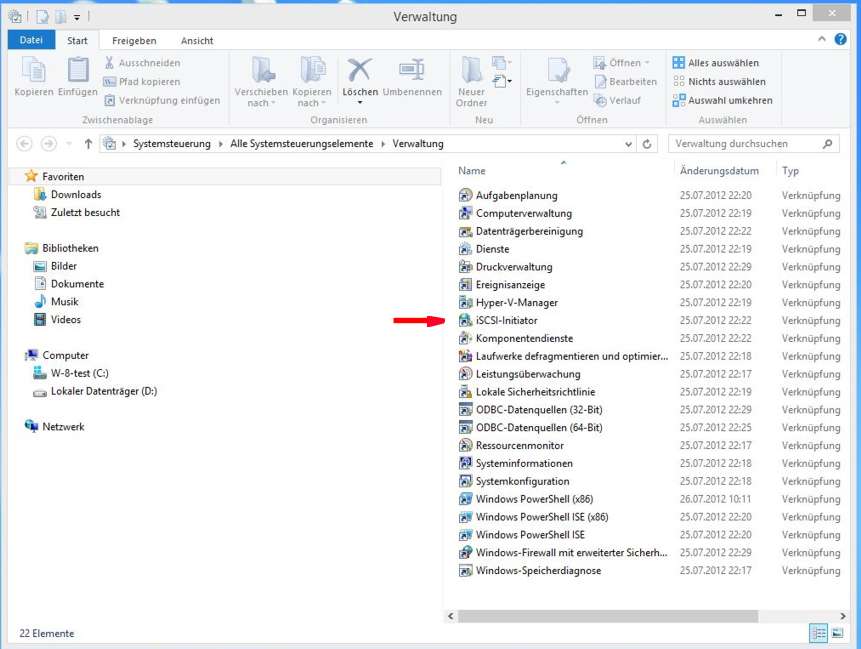Screen dimensions: 861x649
Task: Open the help question mark icon
Action: [x=840, y=39]
